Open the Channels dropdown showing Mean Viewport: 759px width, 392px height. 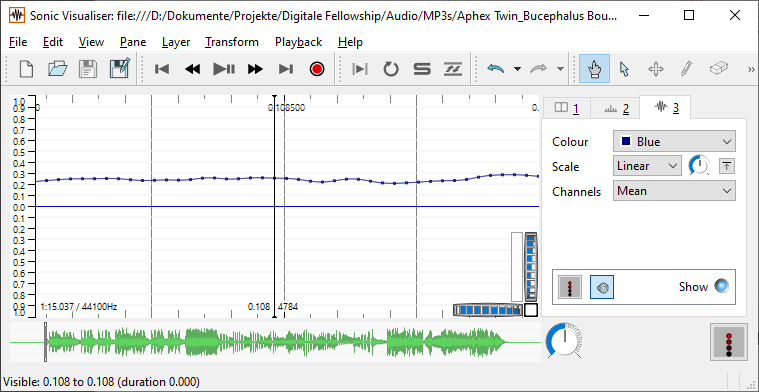[674, 191]
